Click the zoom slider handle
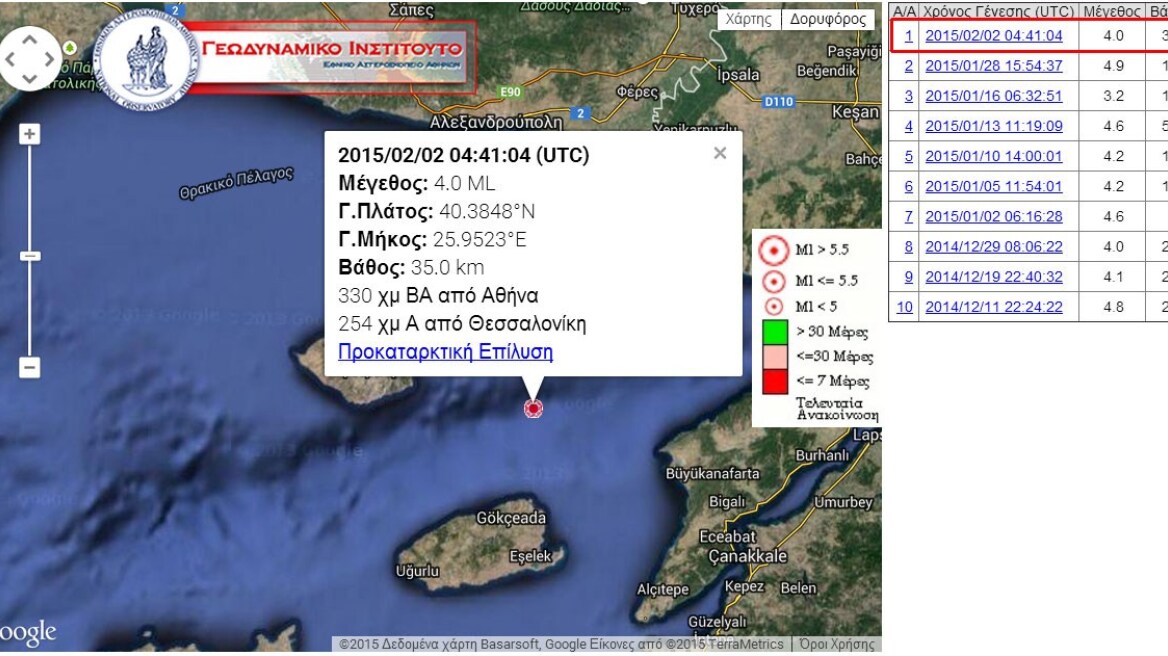This screenshot has width=1168, height=656. point(30,256)
